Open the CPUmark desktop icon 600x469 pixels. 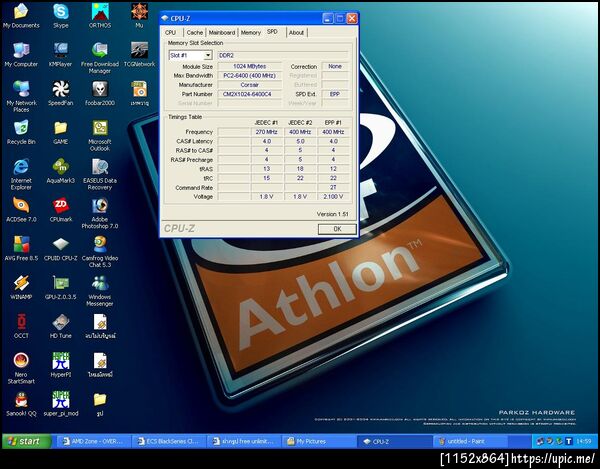60,210
